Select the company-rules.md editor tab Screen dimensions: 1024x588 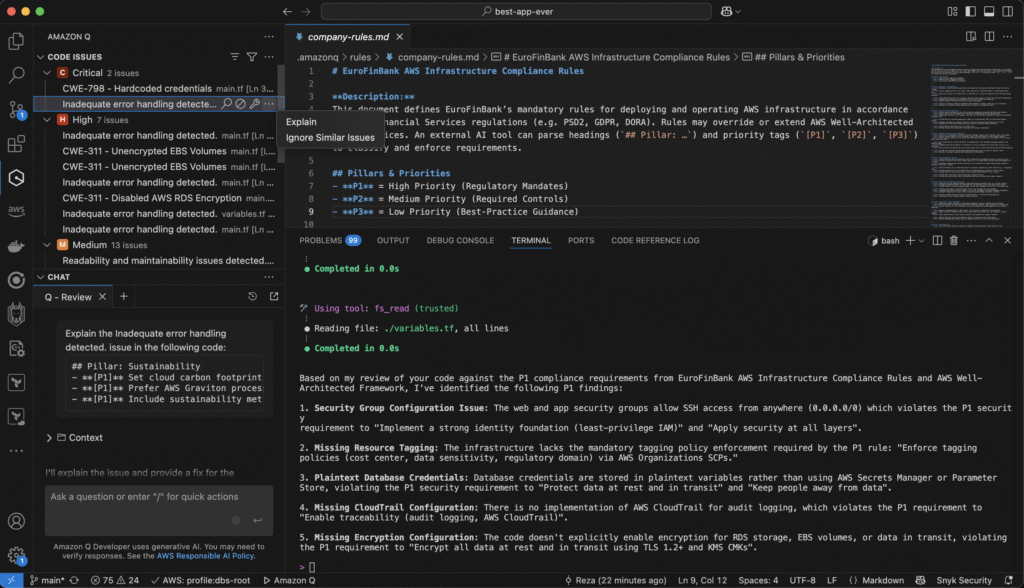(347, 37)
